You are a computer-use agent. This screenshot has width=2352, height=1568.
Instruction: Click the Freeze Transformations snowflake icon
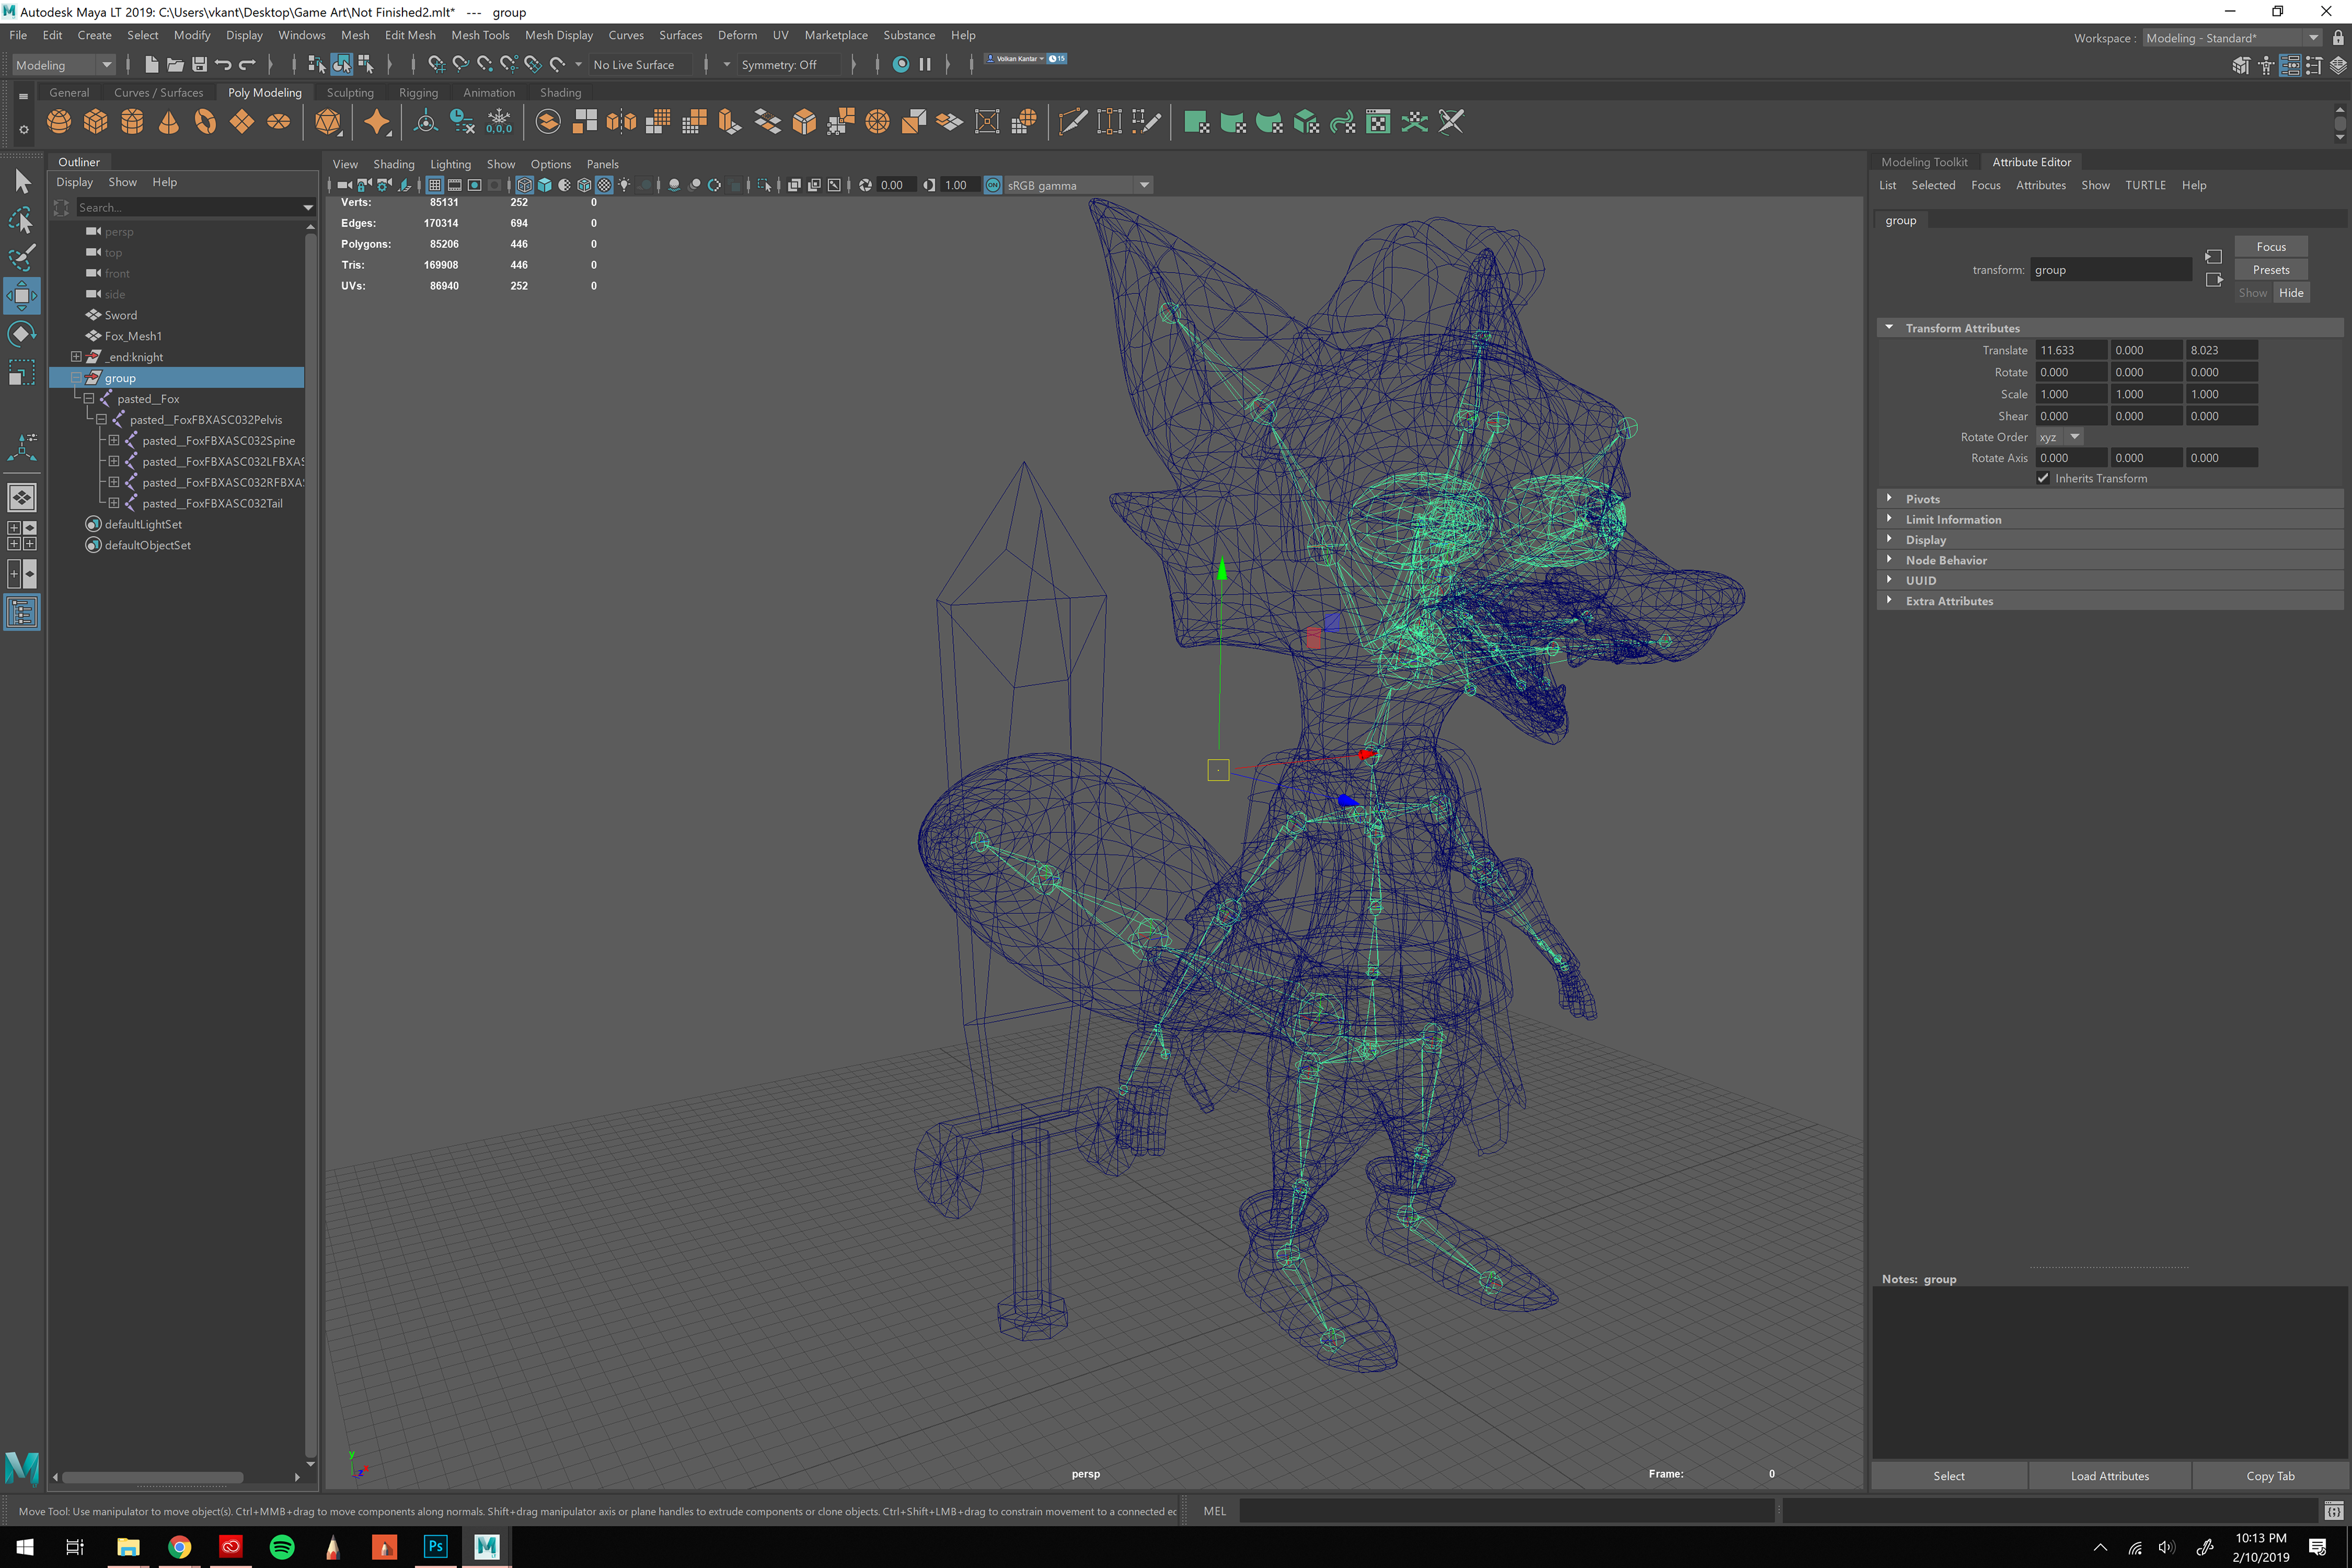click(499, 122)
